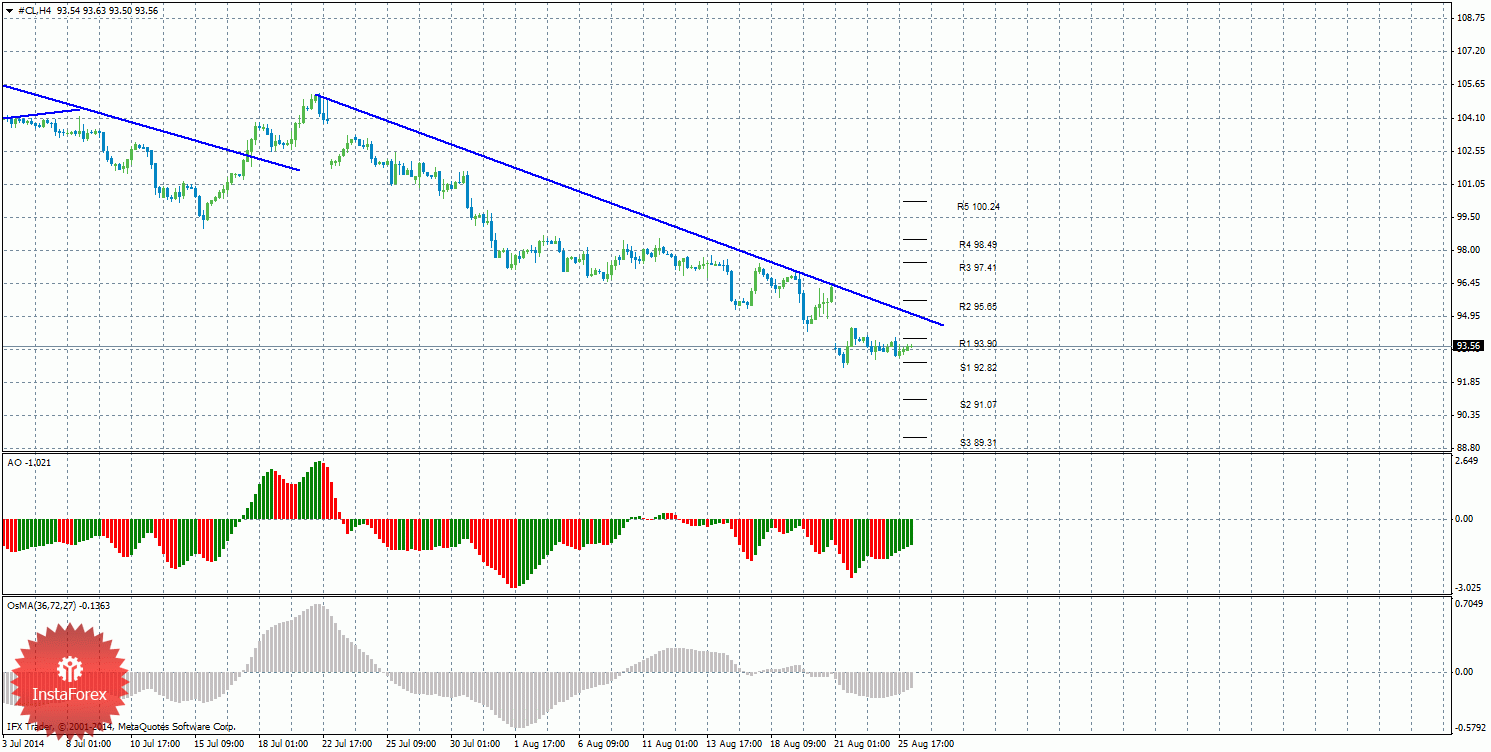Click the S2 91.07 support level
This screenshot has height=752, width=1491.
tap(978, 404)
